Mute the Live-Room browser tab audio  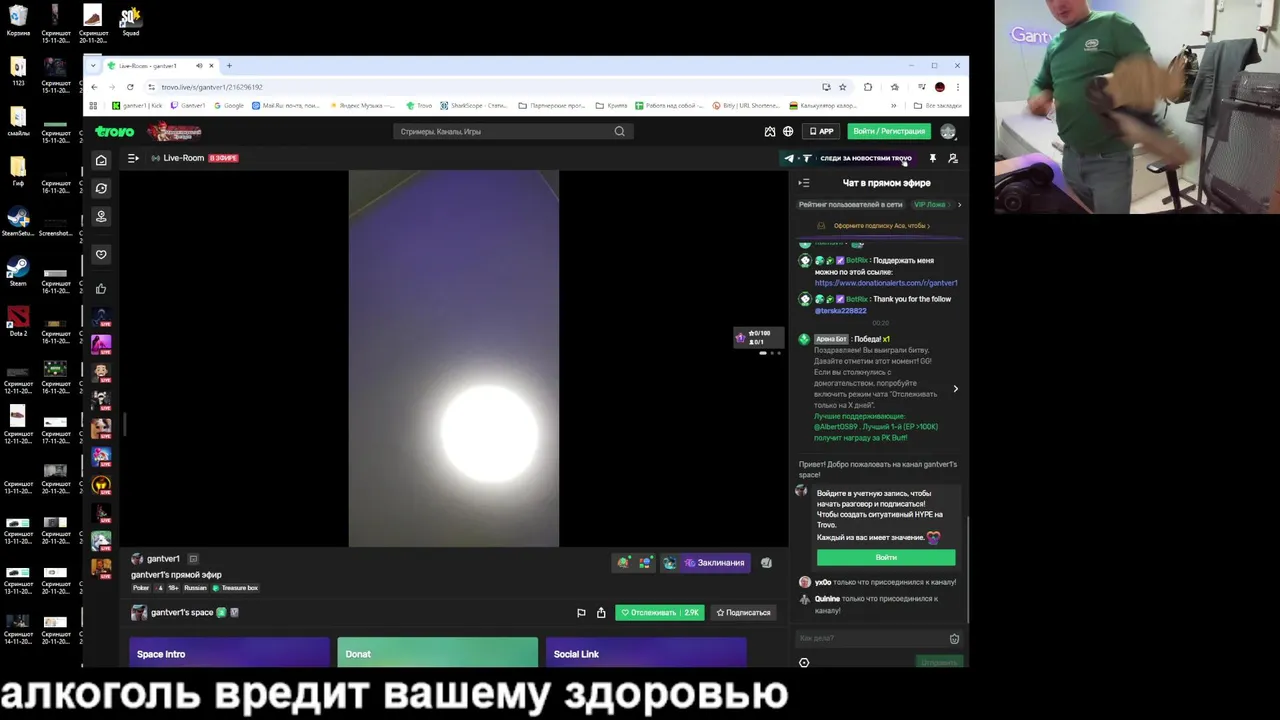[x=198, y=66]
